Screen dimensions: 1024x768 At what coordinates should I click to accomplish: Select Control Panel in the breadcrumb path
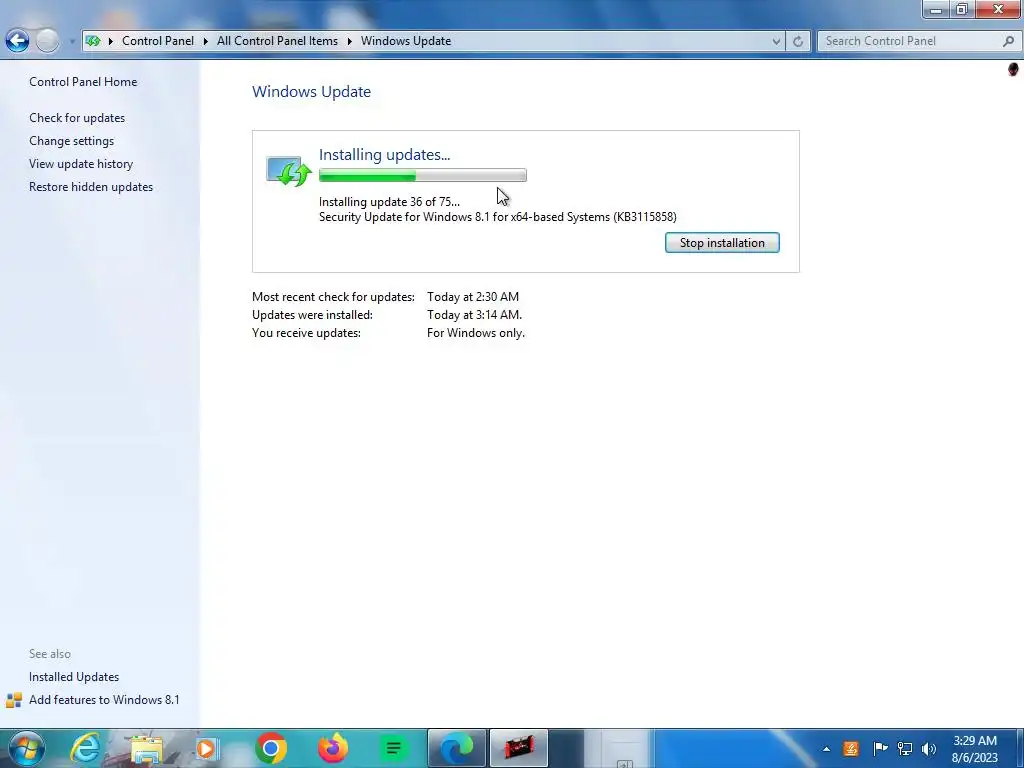click(x=157, y=40)
